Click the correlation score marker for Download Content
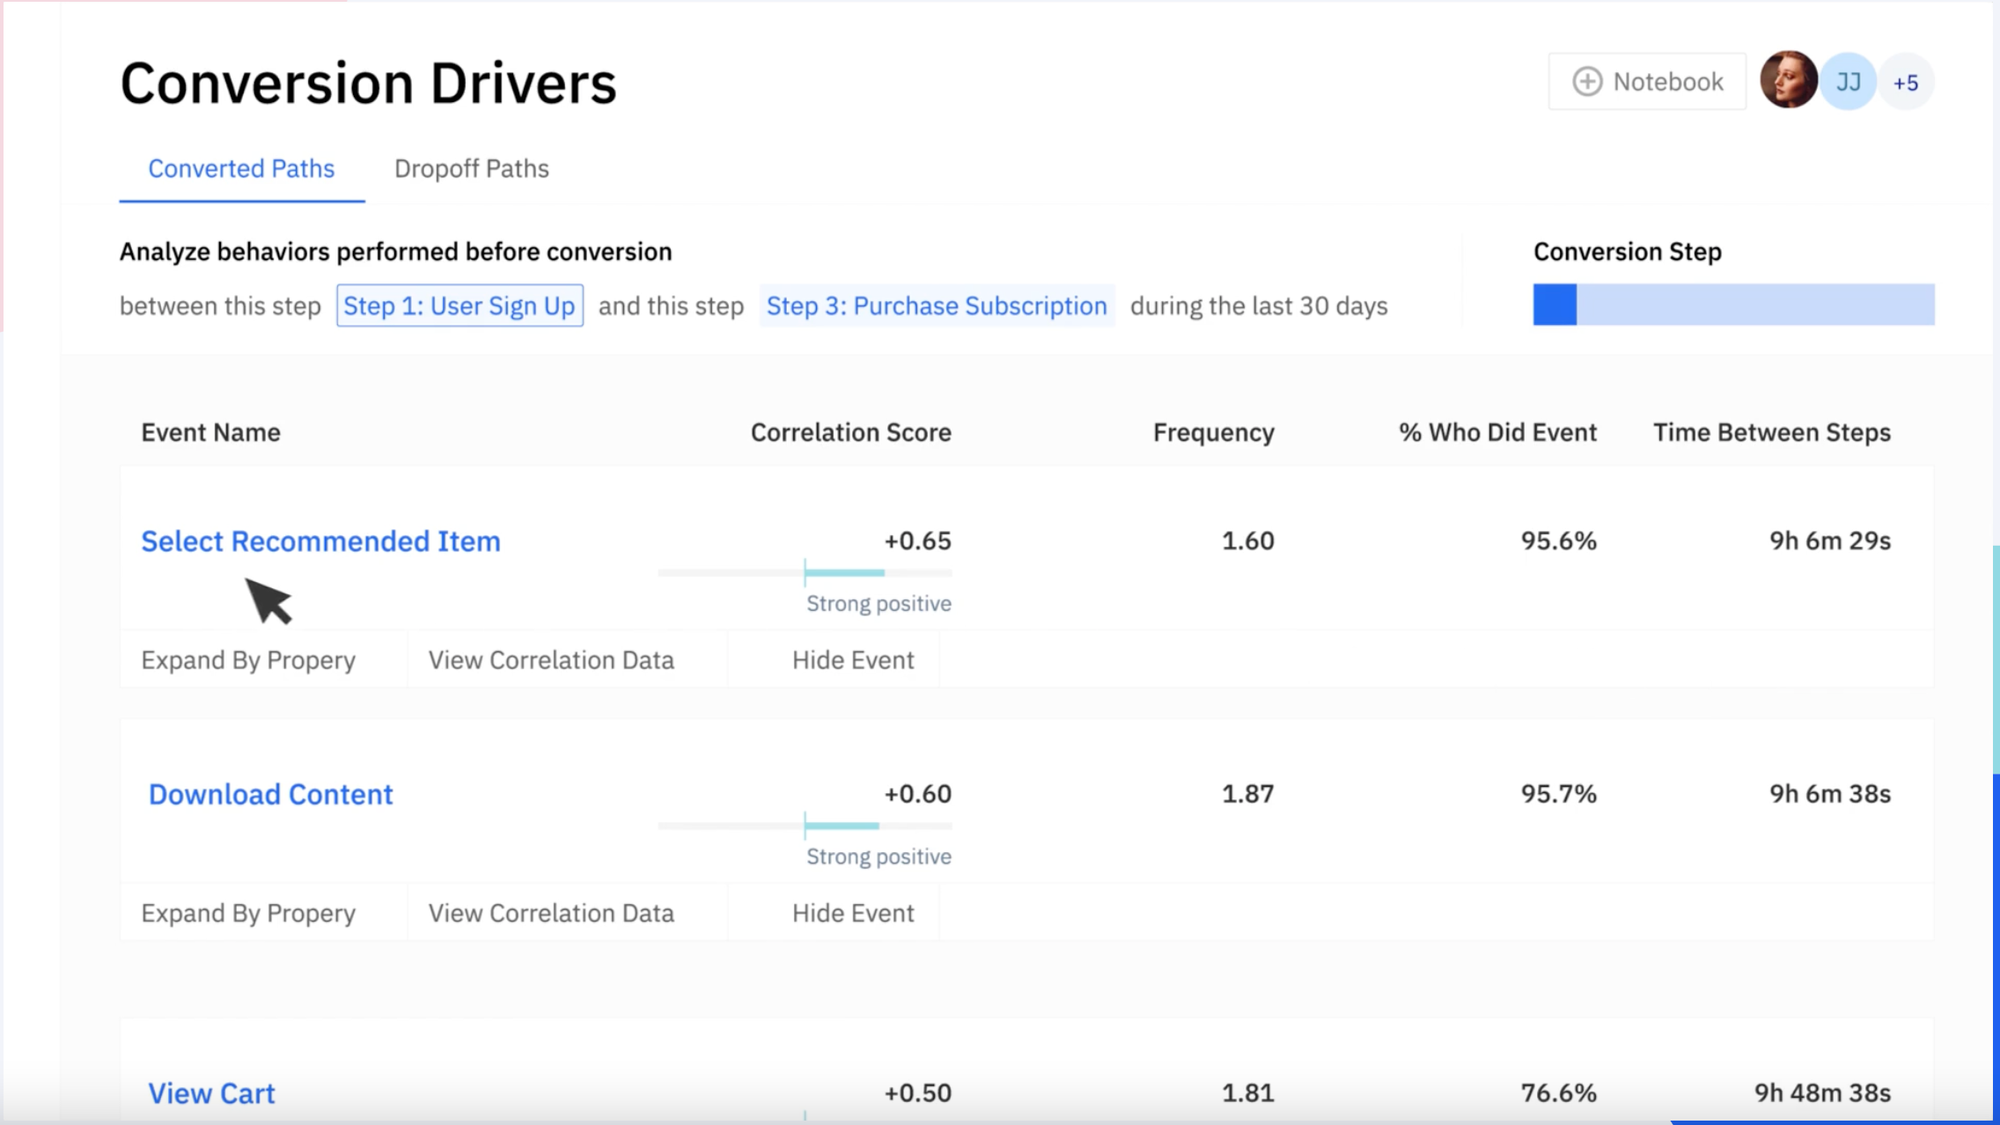The width and height of the screenshot is (2000, 1125). click(806, 825)
